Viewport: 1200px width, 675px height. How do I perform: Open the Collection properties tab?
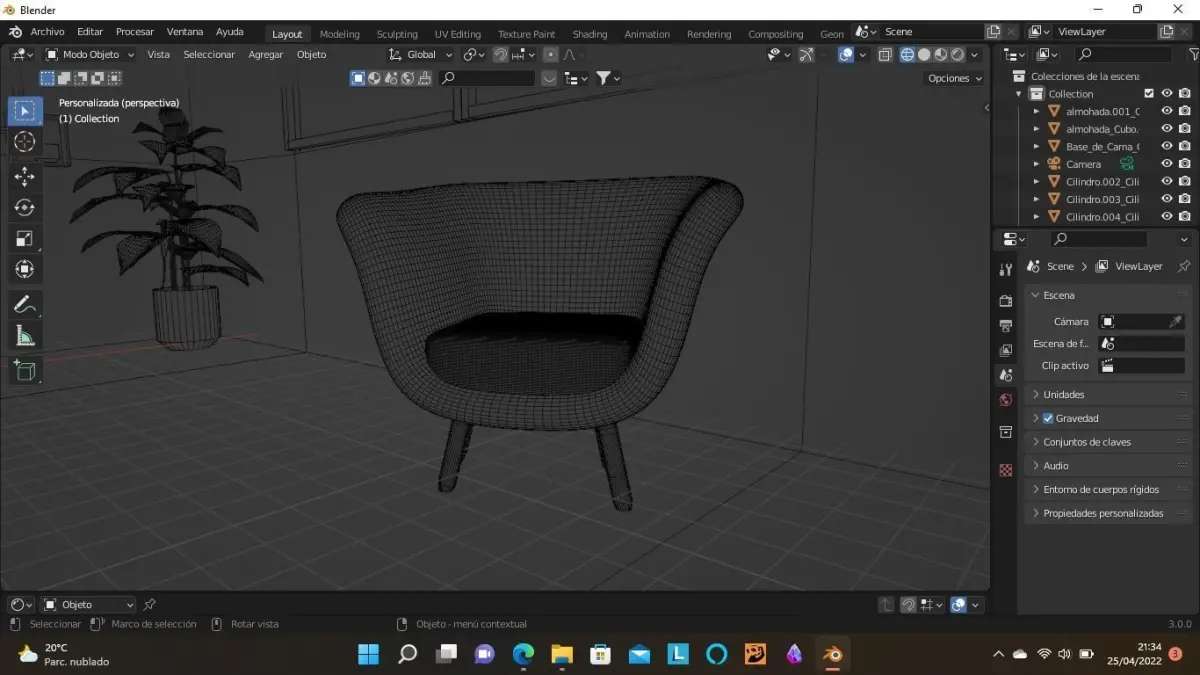tap(1006, 432)
